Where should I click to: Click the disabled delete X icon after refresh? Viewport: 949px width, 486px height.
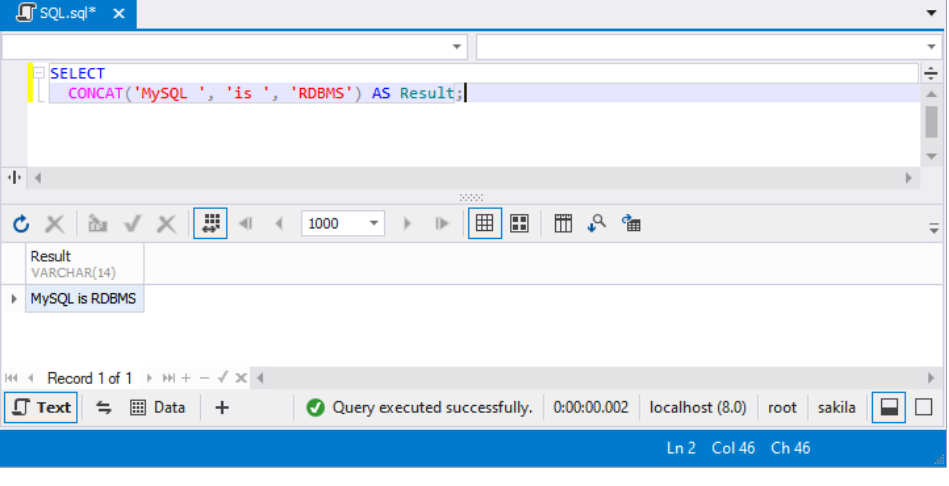54,224
